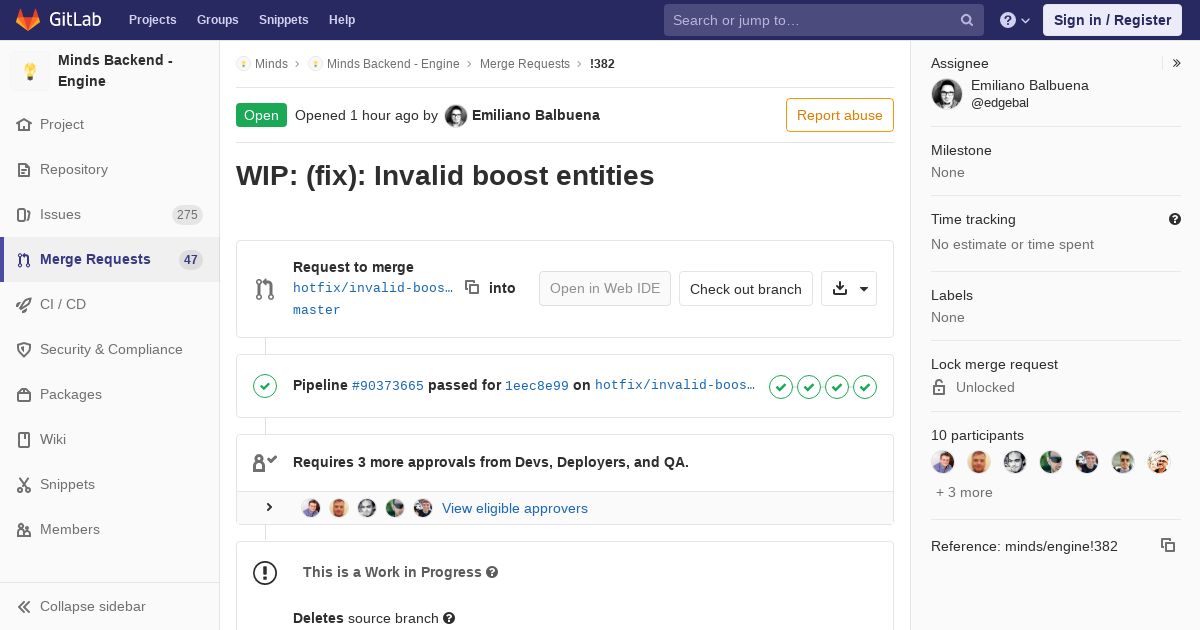This screenshot has width=1200, height=630.
Task: Open the Projects navbar menu
Action: (152, 20)
